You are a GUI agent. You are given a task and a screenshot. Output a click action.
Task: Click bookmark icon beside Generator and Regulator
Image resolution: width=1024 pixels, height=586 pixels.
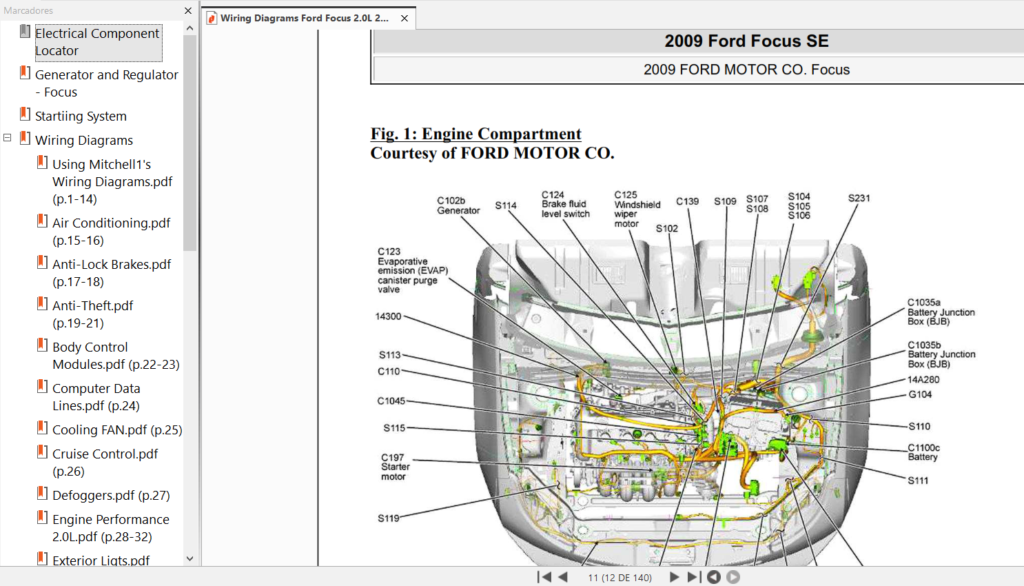click(25, 73)
